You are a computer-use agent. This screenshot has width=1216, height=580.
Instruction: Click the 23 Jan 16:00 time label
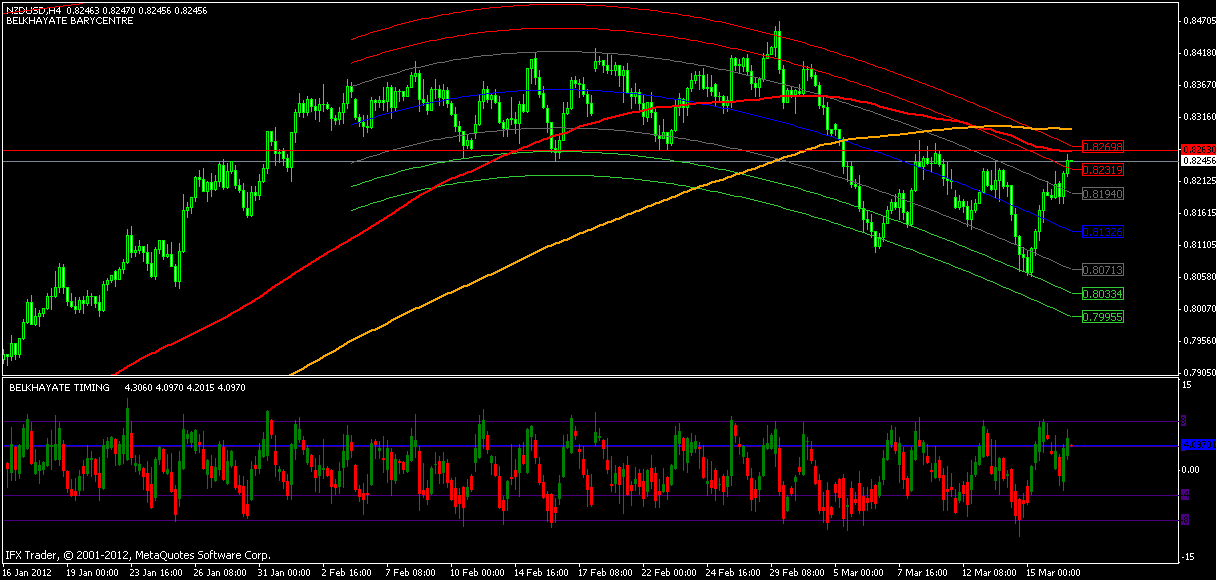(157, 573)
